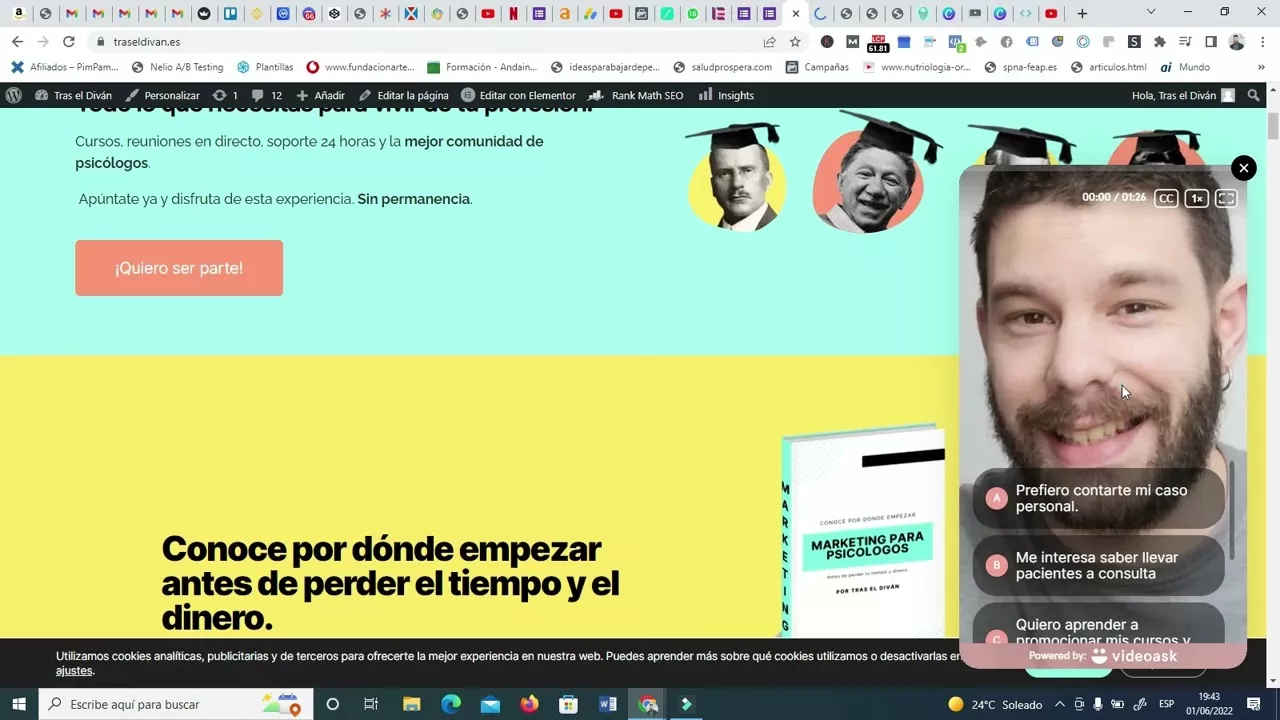Screen dimensions: 1280x720
Task: Reload the page with the refresh icon
Action: (68, 42)
